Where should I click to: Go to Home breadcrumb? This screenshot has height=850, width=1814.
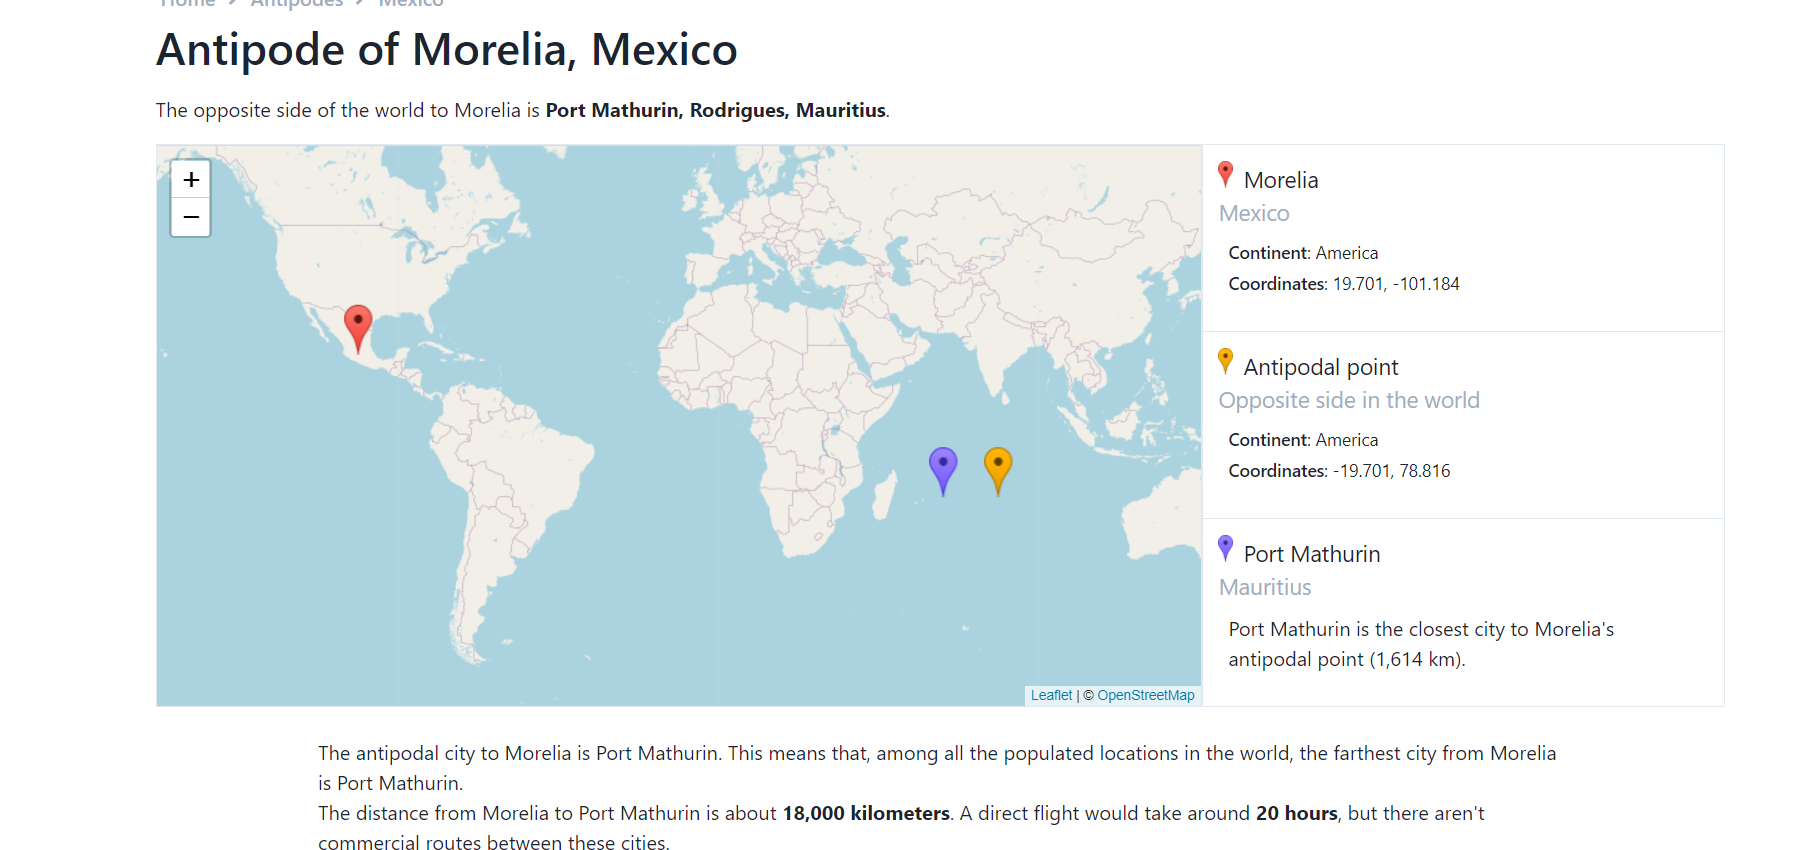point(188,3)
